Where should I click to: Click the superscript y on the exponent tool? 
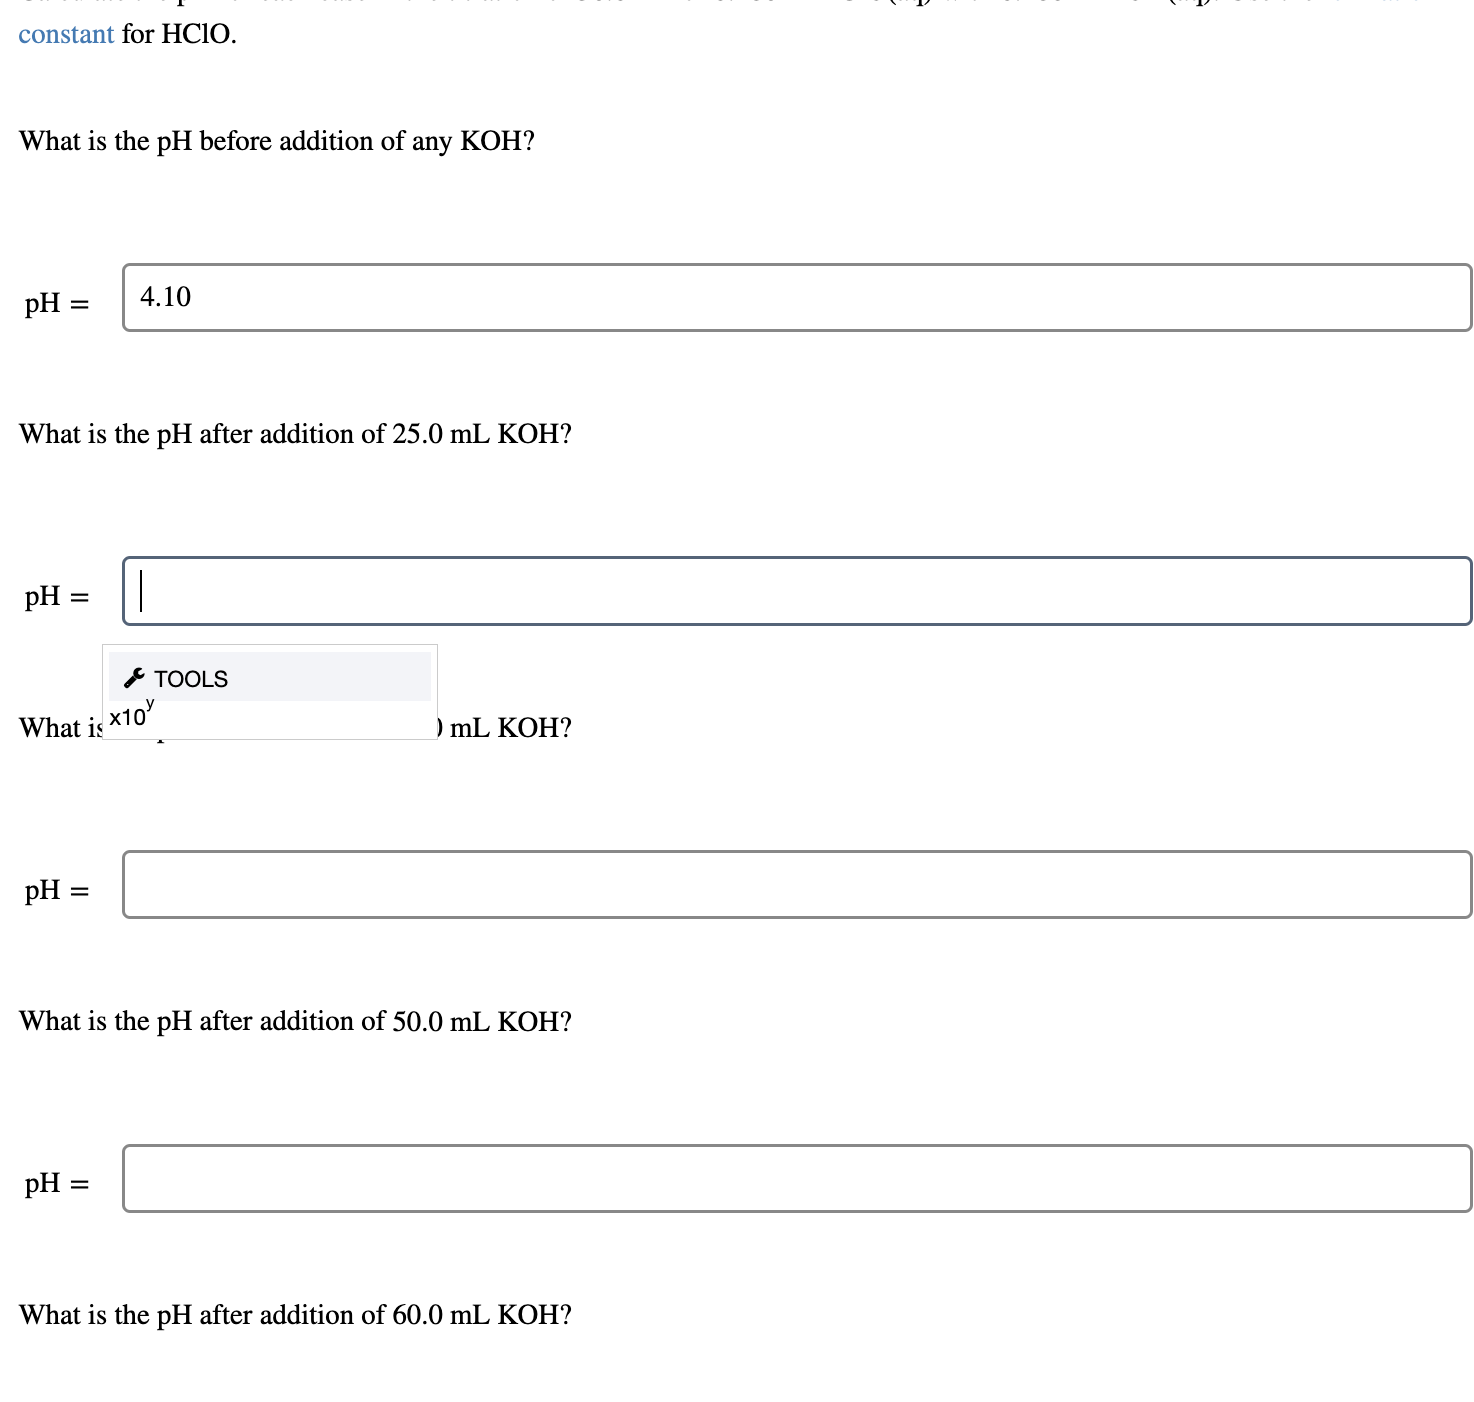[149, 704]
